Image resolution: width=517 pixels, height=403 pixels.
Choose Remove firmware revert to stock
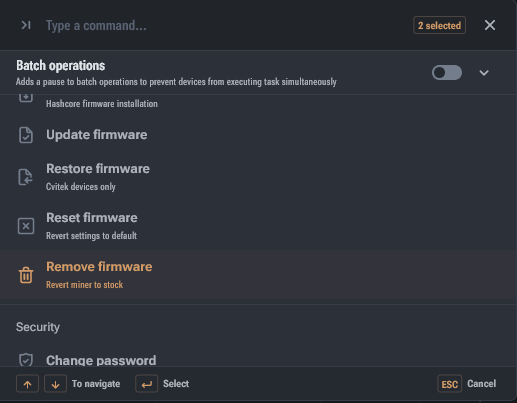(x=258, y=275)
